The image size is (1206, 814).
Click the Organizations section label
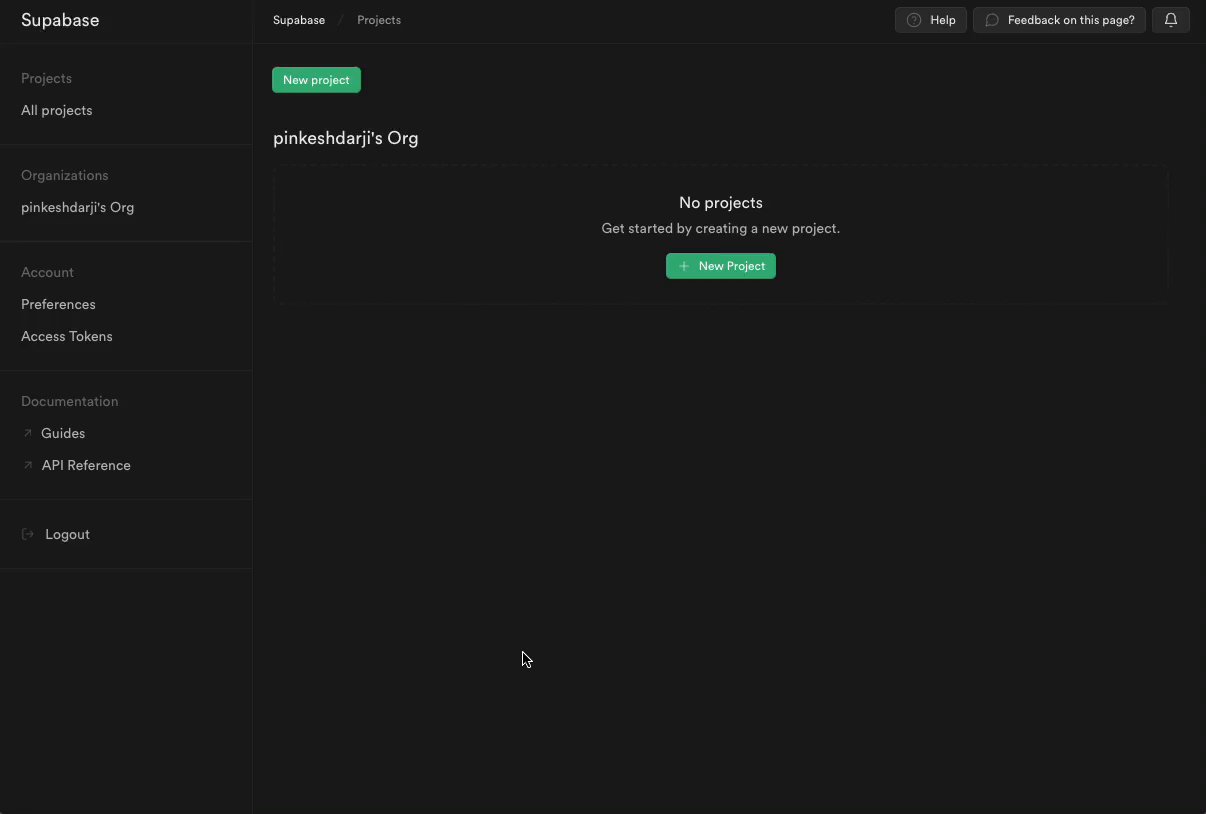65,175
